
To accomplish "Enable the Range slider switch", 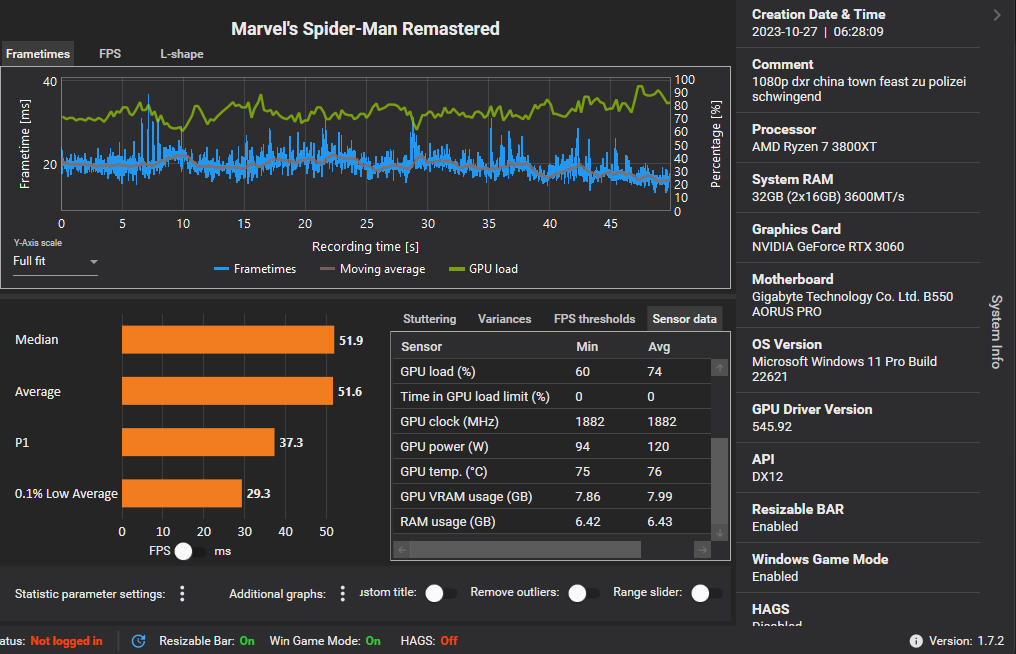I will pos(706,593).
